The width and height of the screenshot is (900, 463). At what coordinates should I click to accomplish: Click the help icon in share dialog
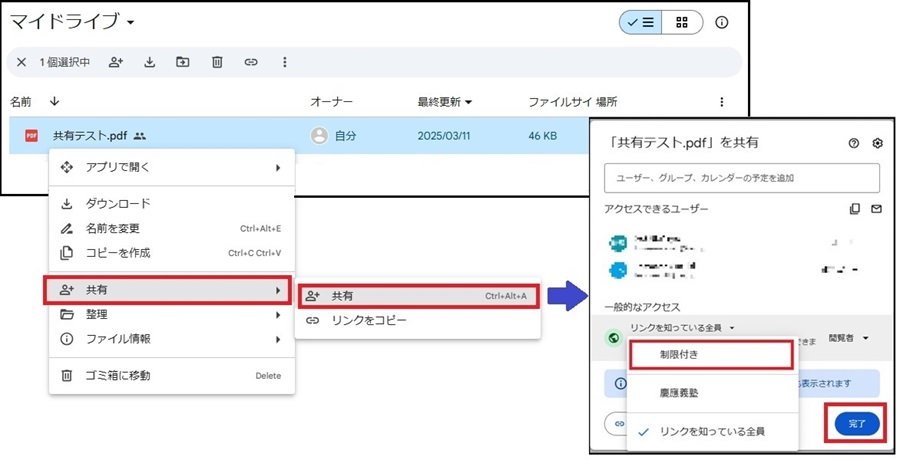[x=853, y=143]
